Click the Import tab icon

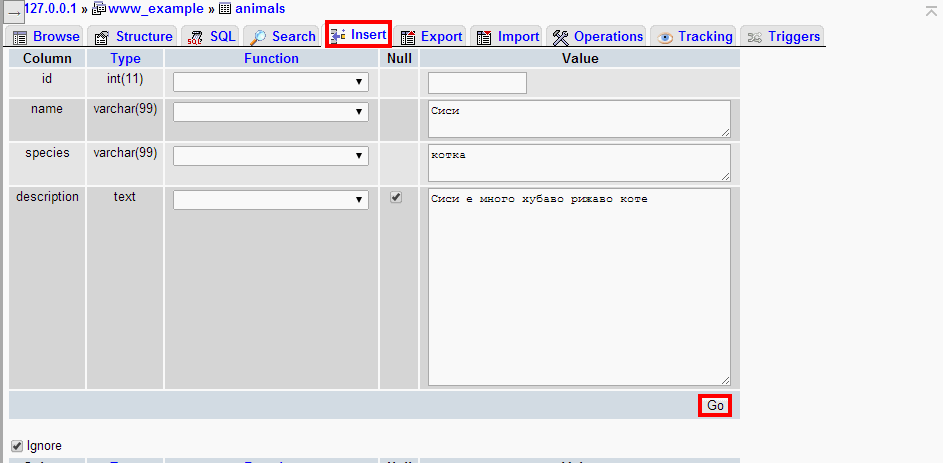click(x=484, y=37)
